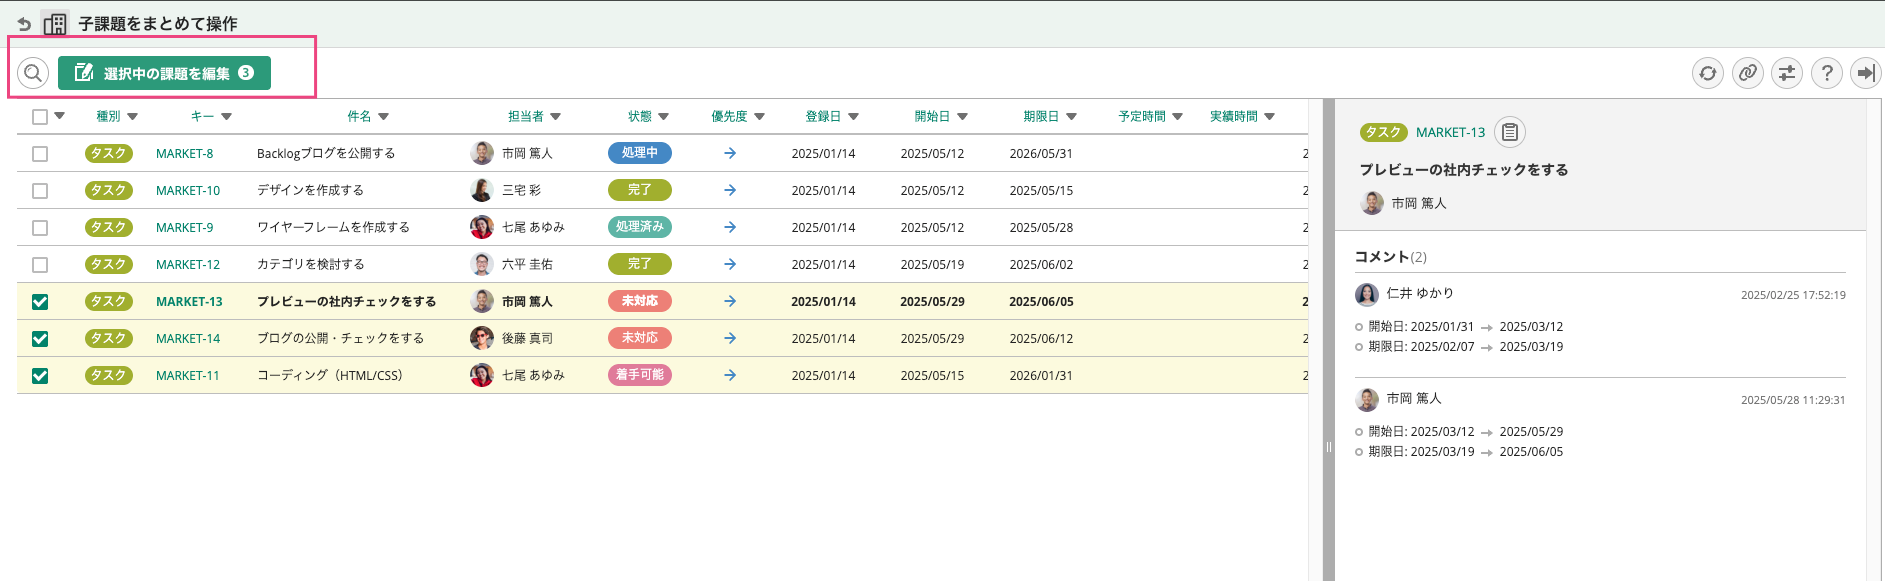Click the 処理中 status badge
Screen dimensions: 1885x581
(x=640, y=153)
